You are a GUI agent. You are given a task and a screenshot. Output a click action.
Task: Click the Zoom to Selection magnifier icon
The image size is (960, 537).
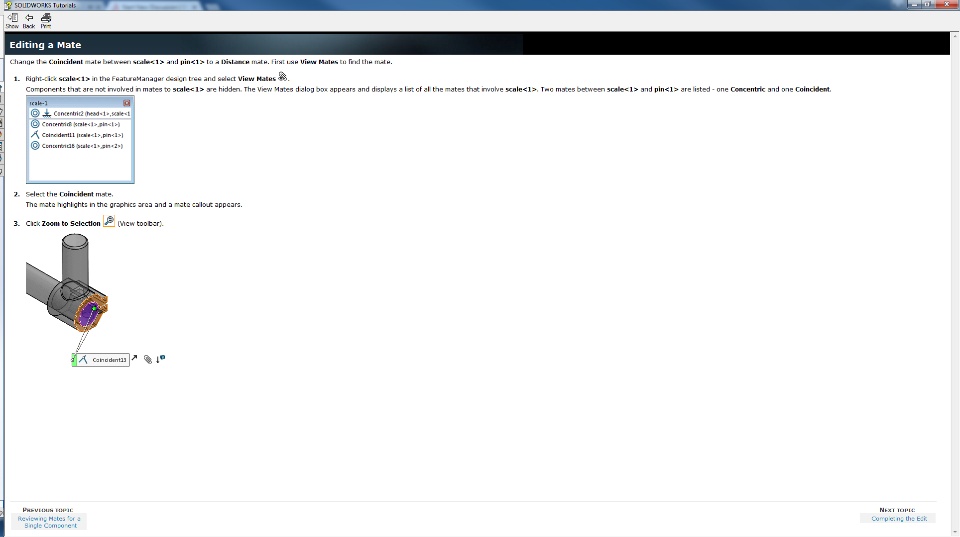pyautogui.click(x=109, y=221)
